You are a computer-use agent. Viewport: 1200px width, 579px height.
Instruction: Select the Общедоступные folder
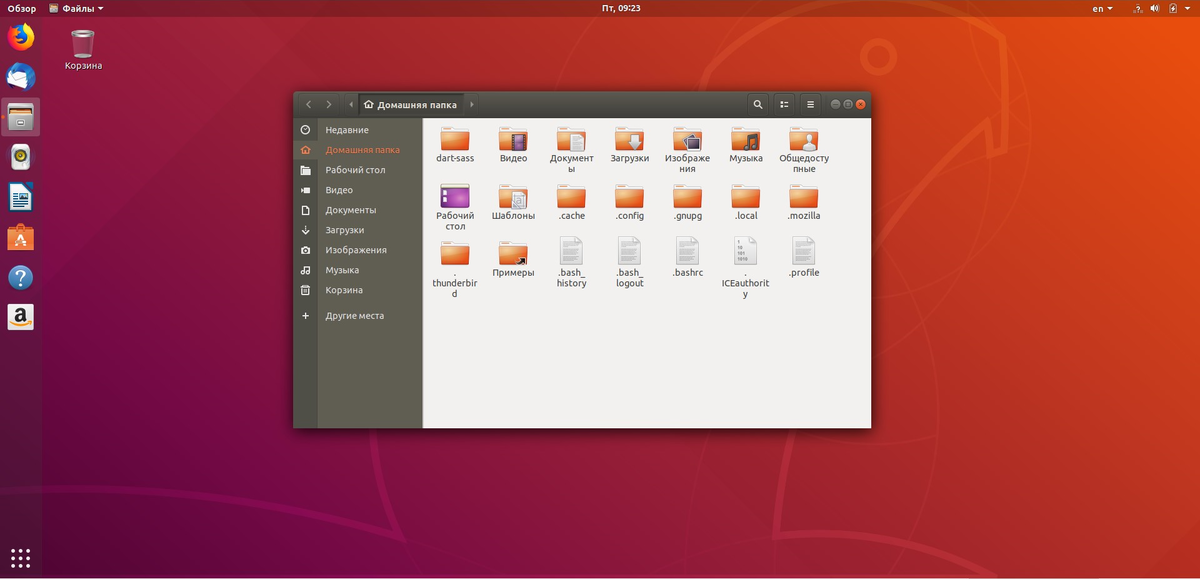pos(804,140)
